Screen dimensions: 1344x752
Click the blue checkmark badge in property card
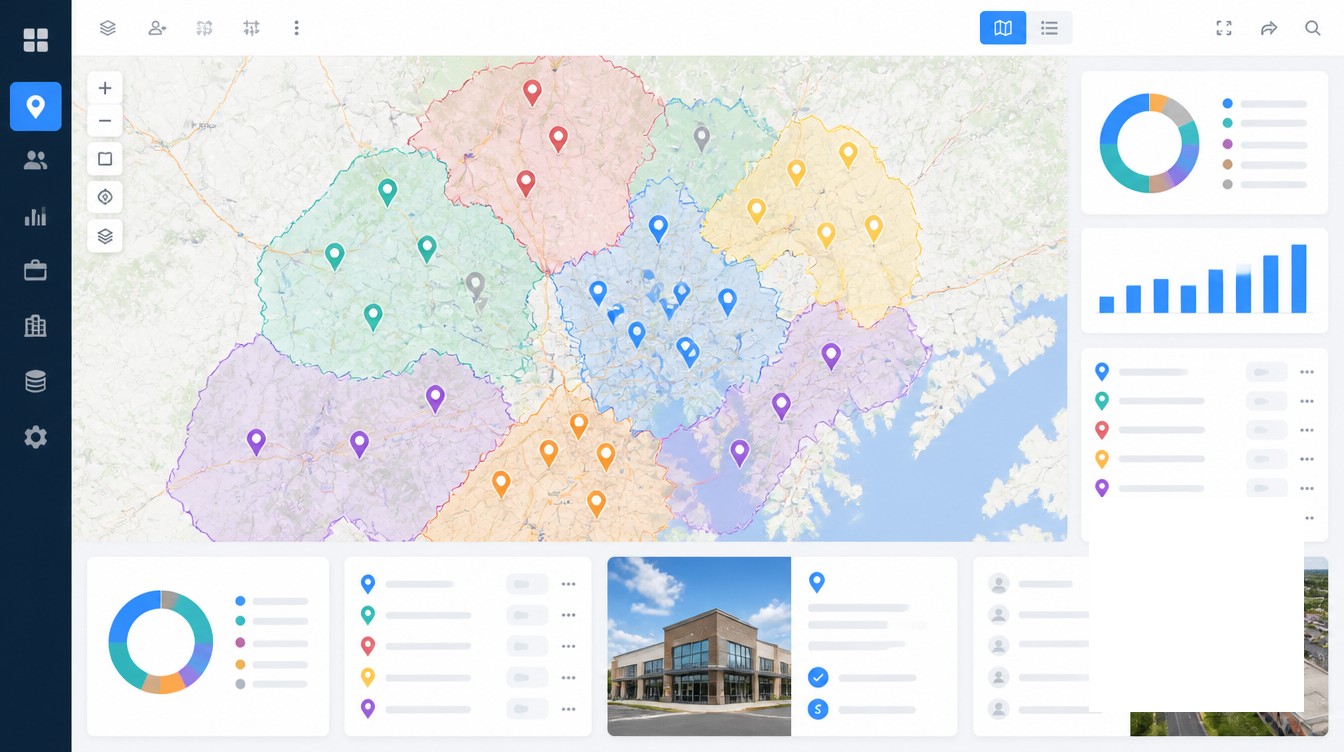[818, 678]
